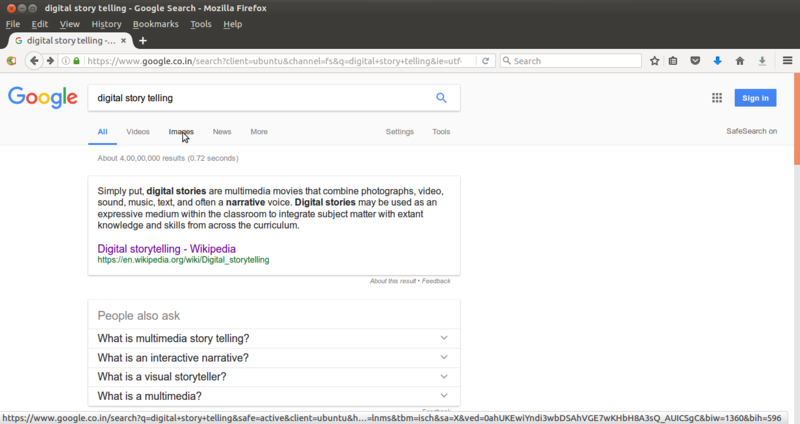Save page to Pocket icon

[x=695, y=61]
